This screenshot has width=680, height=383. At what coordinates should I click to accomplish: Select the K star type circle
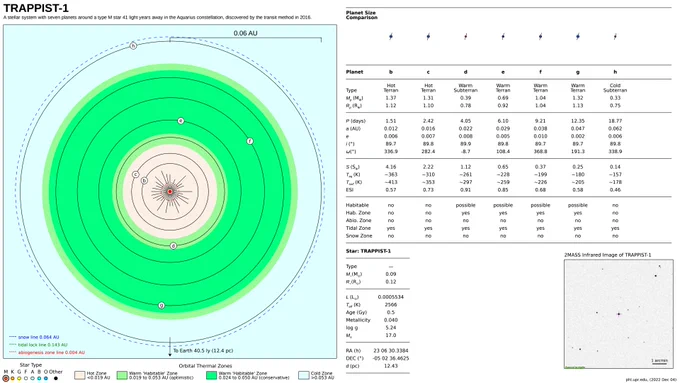tap(12, 378)
